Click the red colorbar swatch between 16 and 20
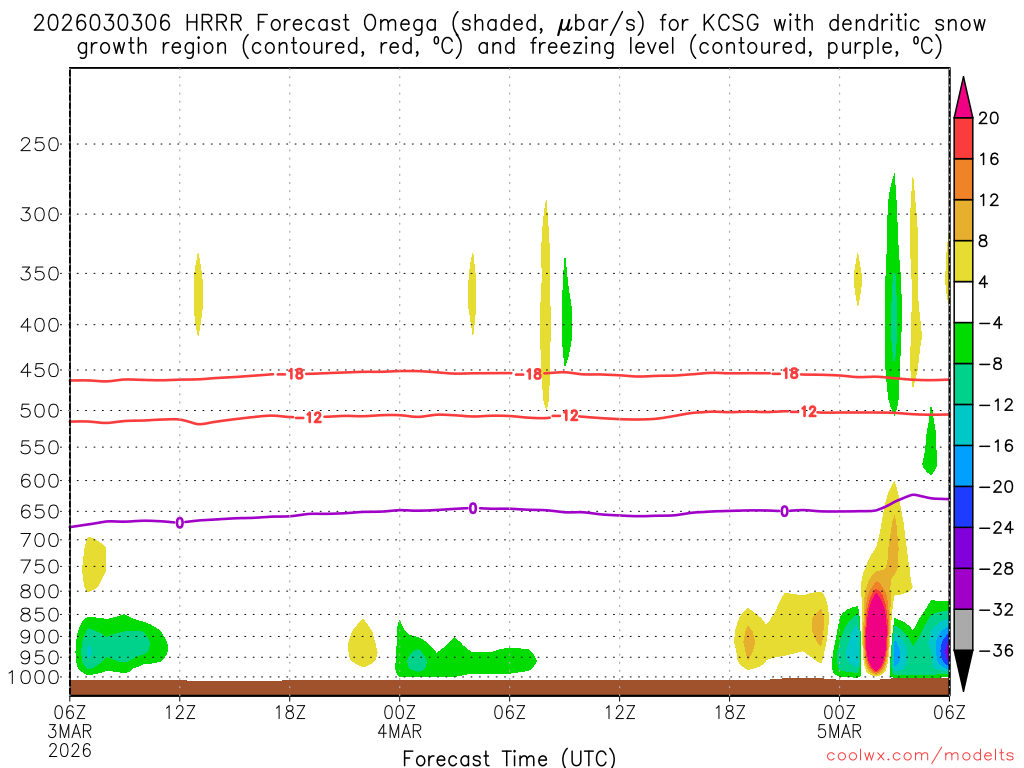This screenshot has height=768, width=1024. (963, 138)
